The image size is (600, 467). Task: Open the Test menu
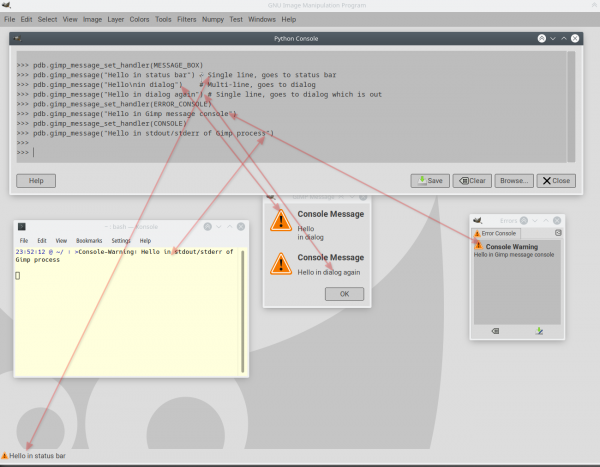(x=236, y=19)
